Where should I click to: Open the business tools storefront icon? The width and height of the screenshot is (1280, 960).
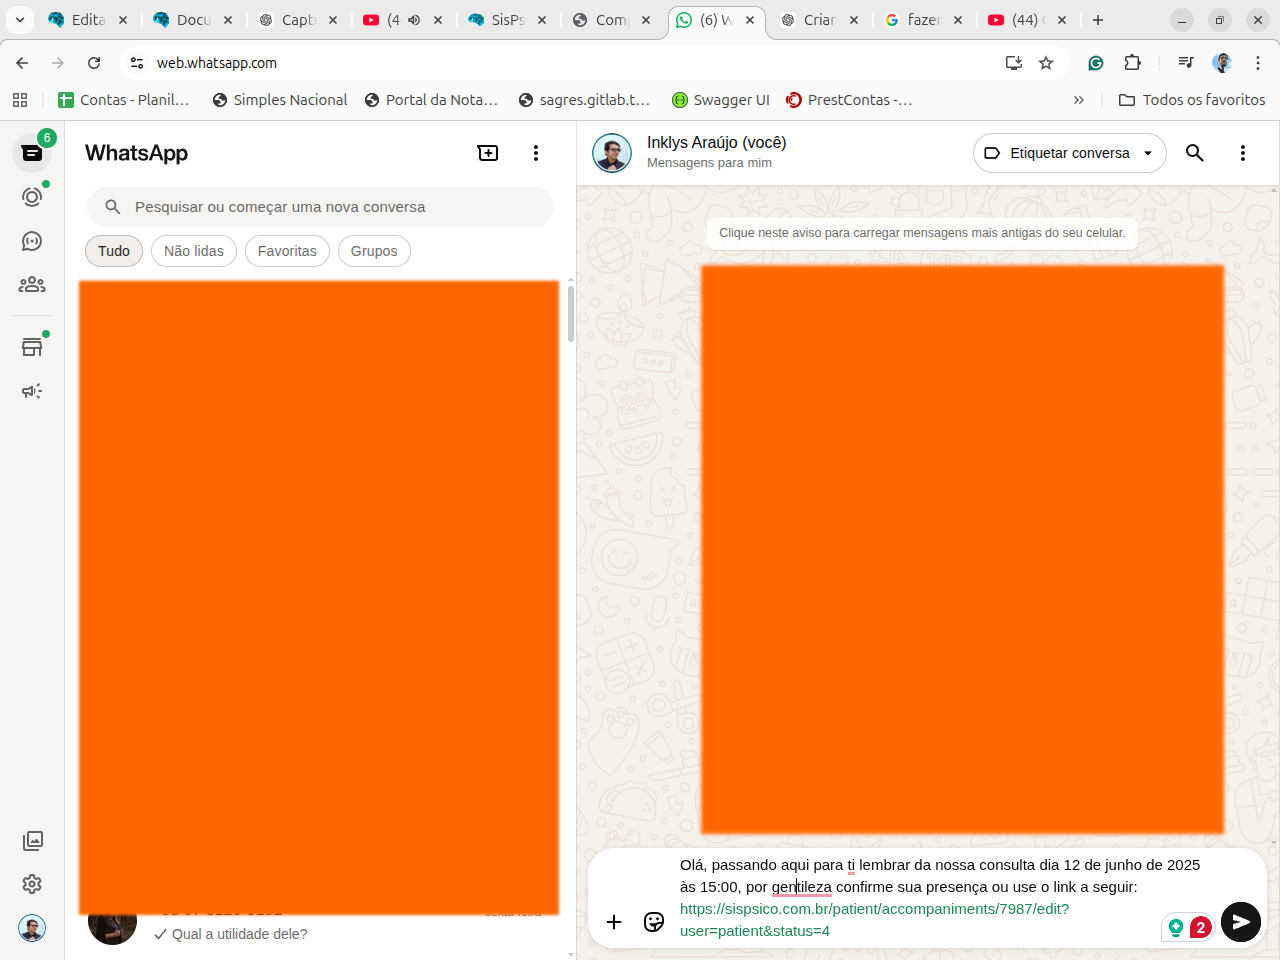32,347
